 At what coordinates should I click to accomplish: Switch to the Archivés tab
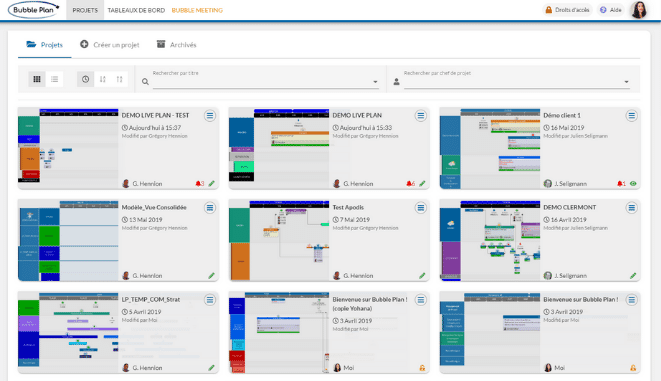pos(176,45)
